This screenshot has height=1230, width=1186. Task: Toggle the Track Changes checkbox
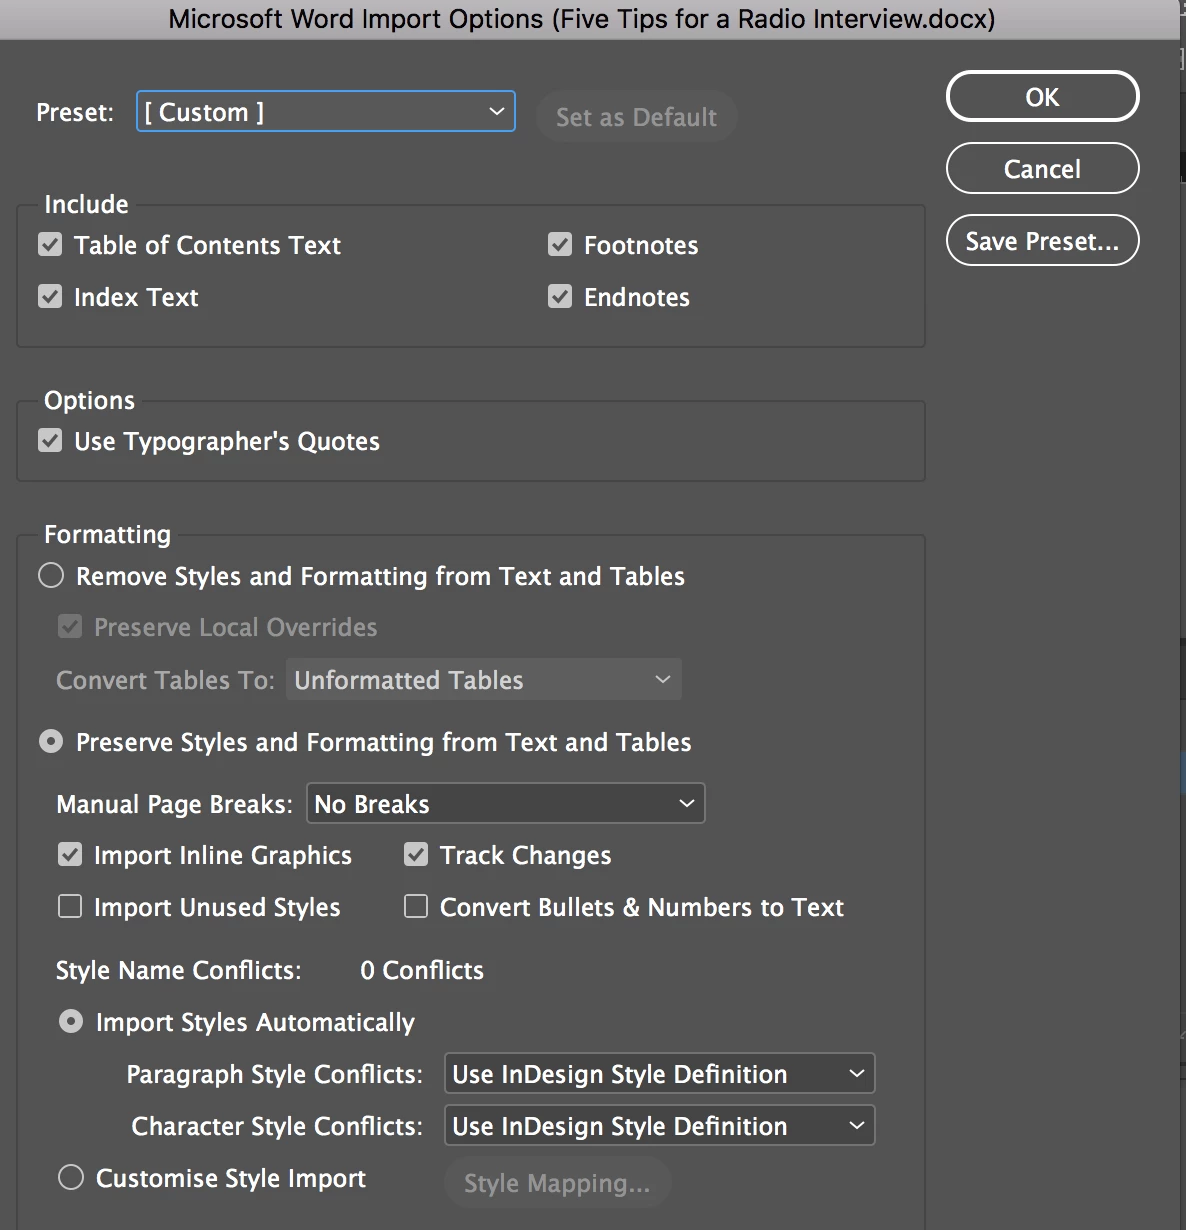click(x=416, y=855)
